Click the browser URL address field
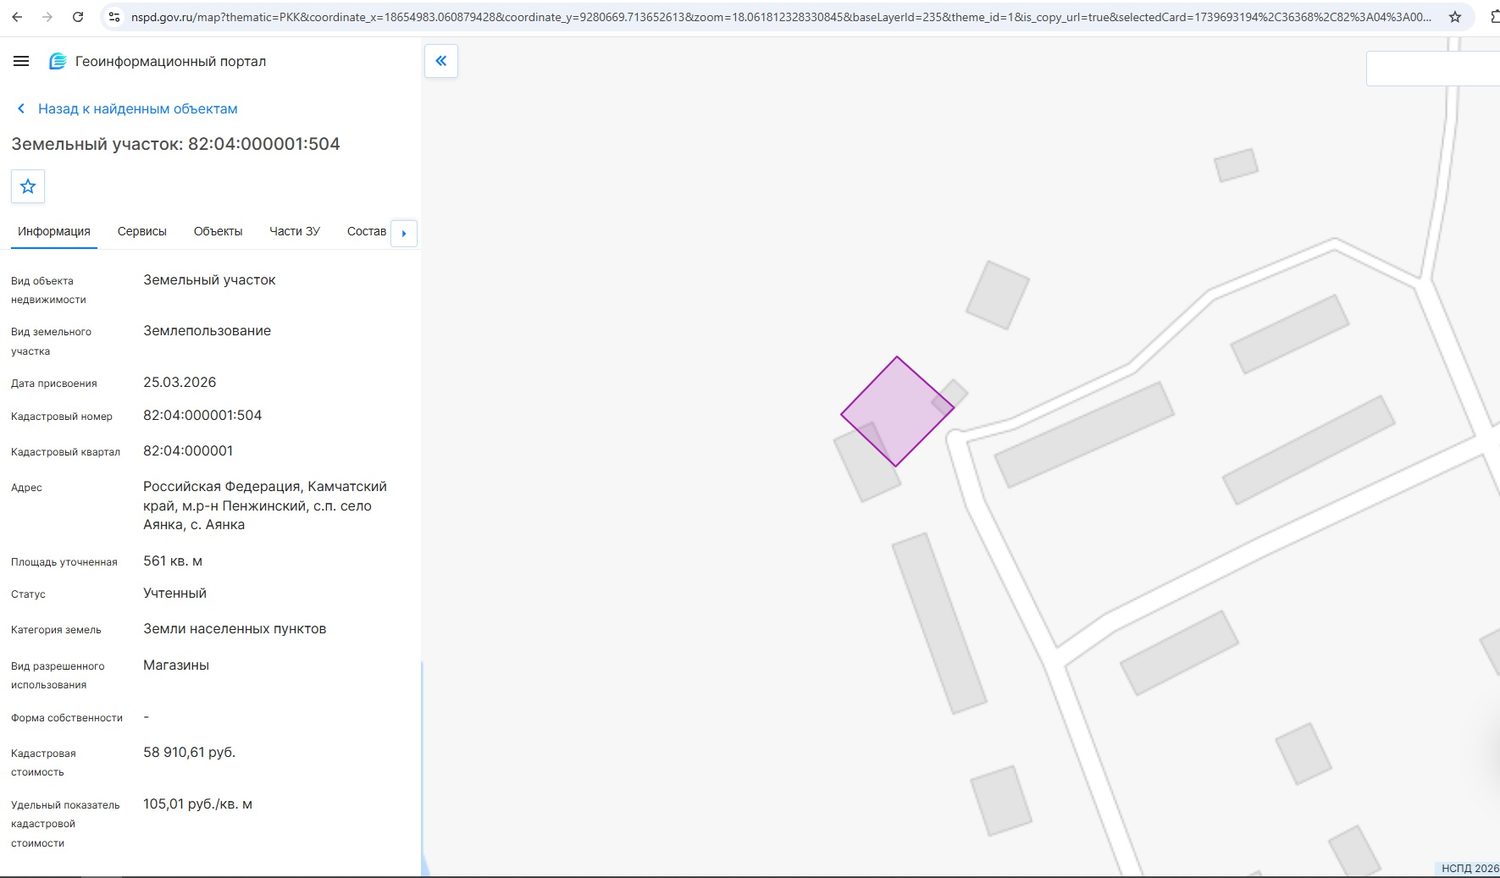 coord(780,17)
